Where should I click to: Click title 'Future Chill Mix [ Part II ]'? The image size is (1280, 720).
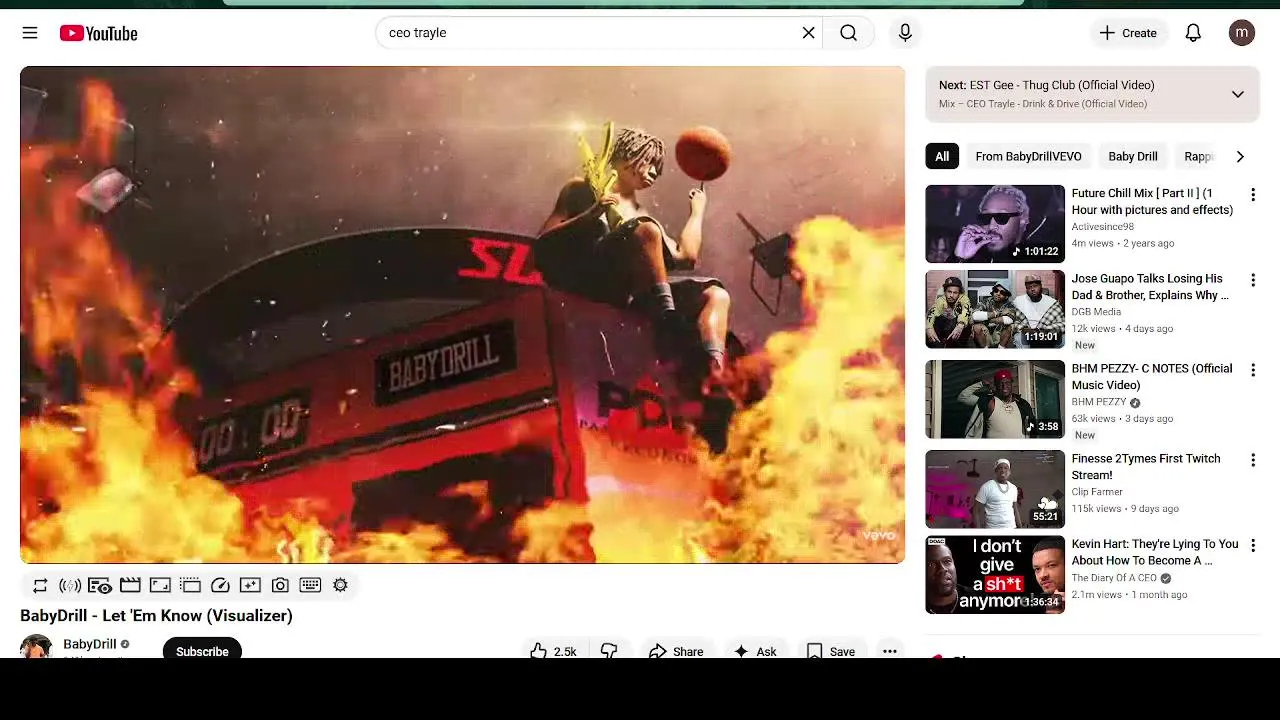[x=1152, y=201]
